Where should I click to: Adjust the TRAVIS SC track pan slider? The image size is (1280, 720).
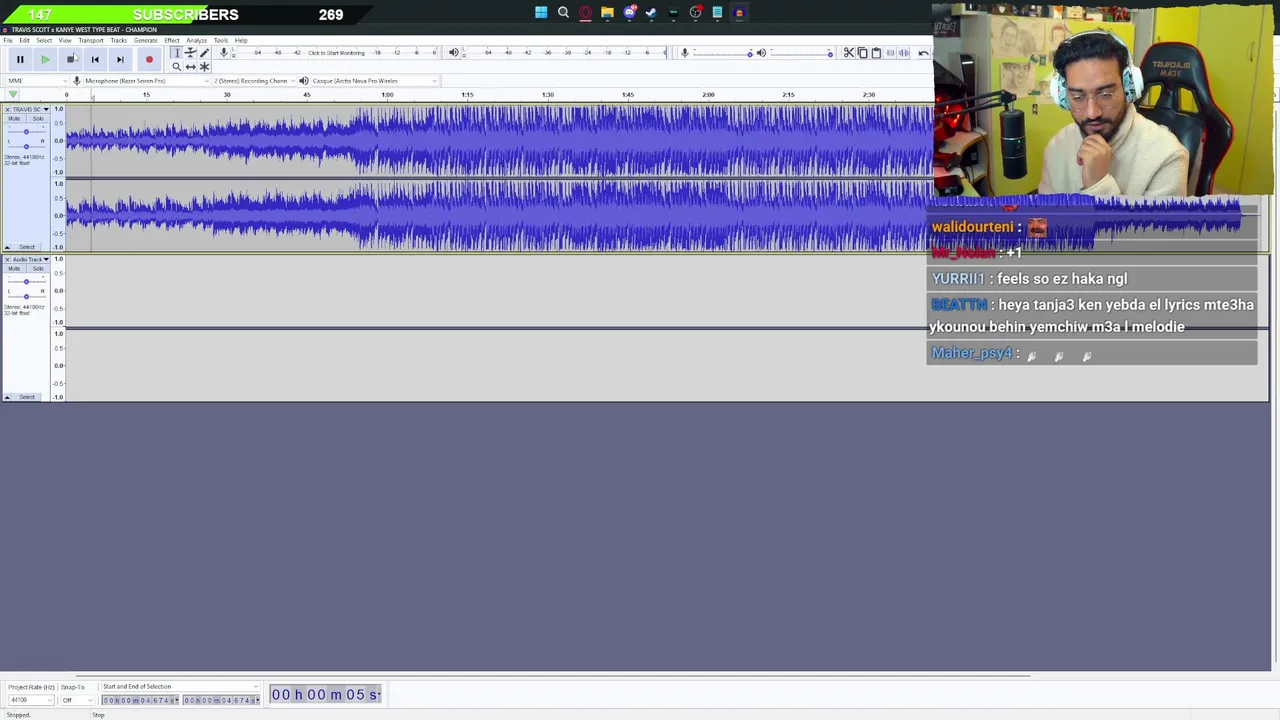[x=26, y=145]
